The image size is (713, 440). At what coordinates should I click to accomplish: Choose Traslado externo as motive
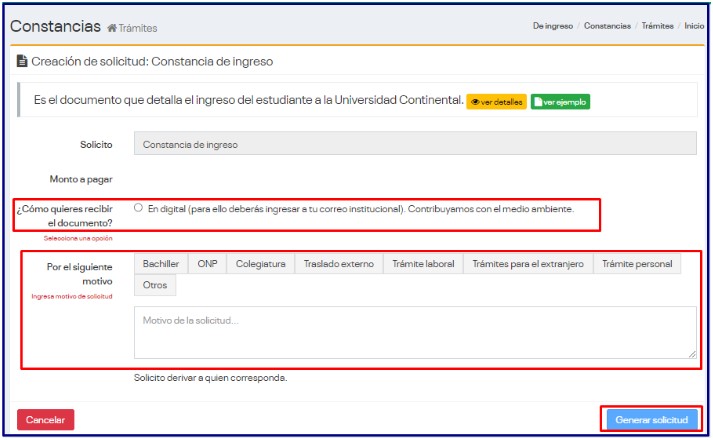click(x=338, y=264)
